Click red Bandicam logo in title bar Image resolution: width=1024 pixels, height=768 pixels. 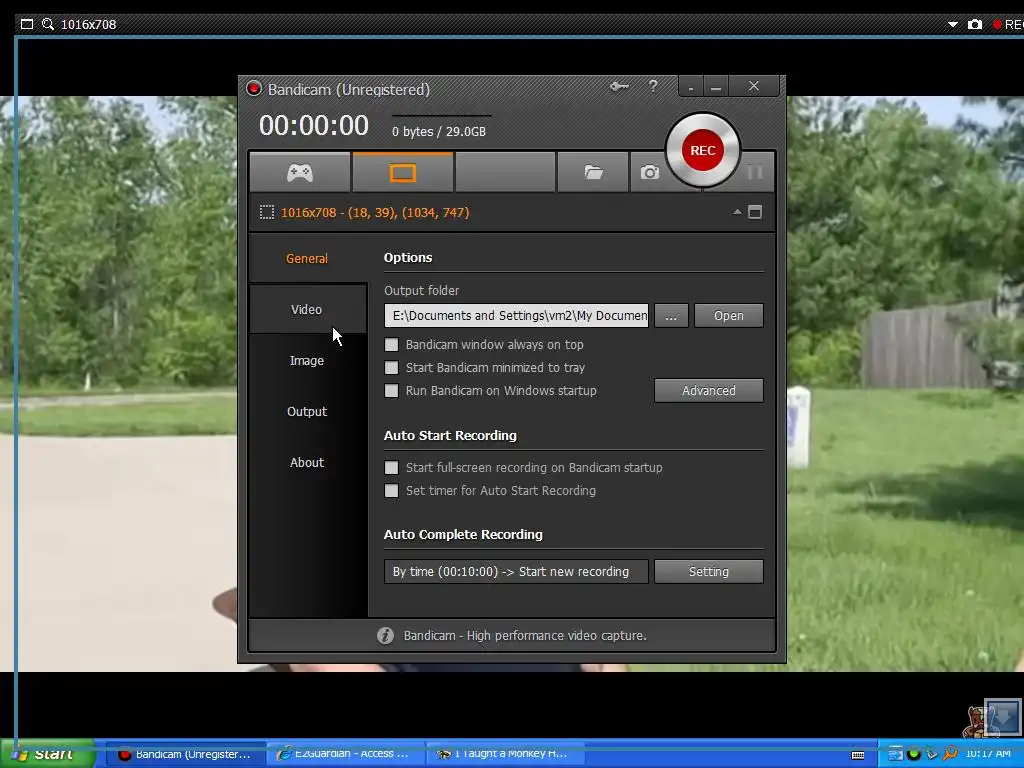tap(254, 89)
